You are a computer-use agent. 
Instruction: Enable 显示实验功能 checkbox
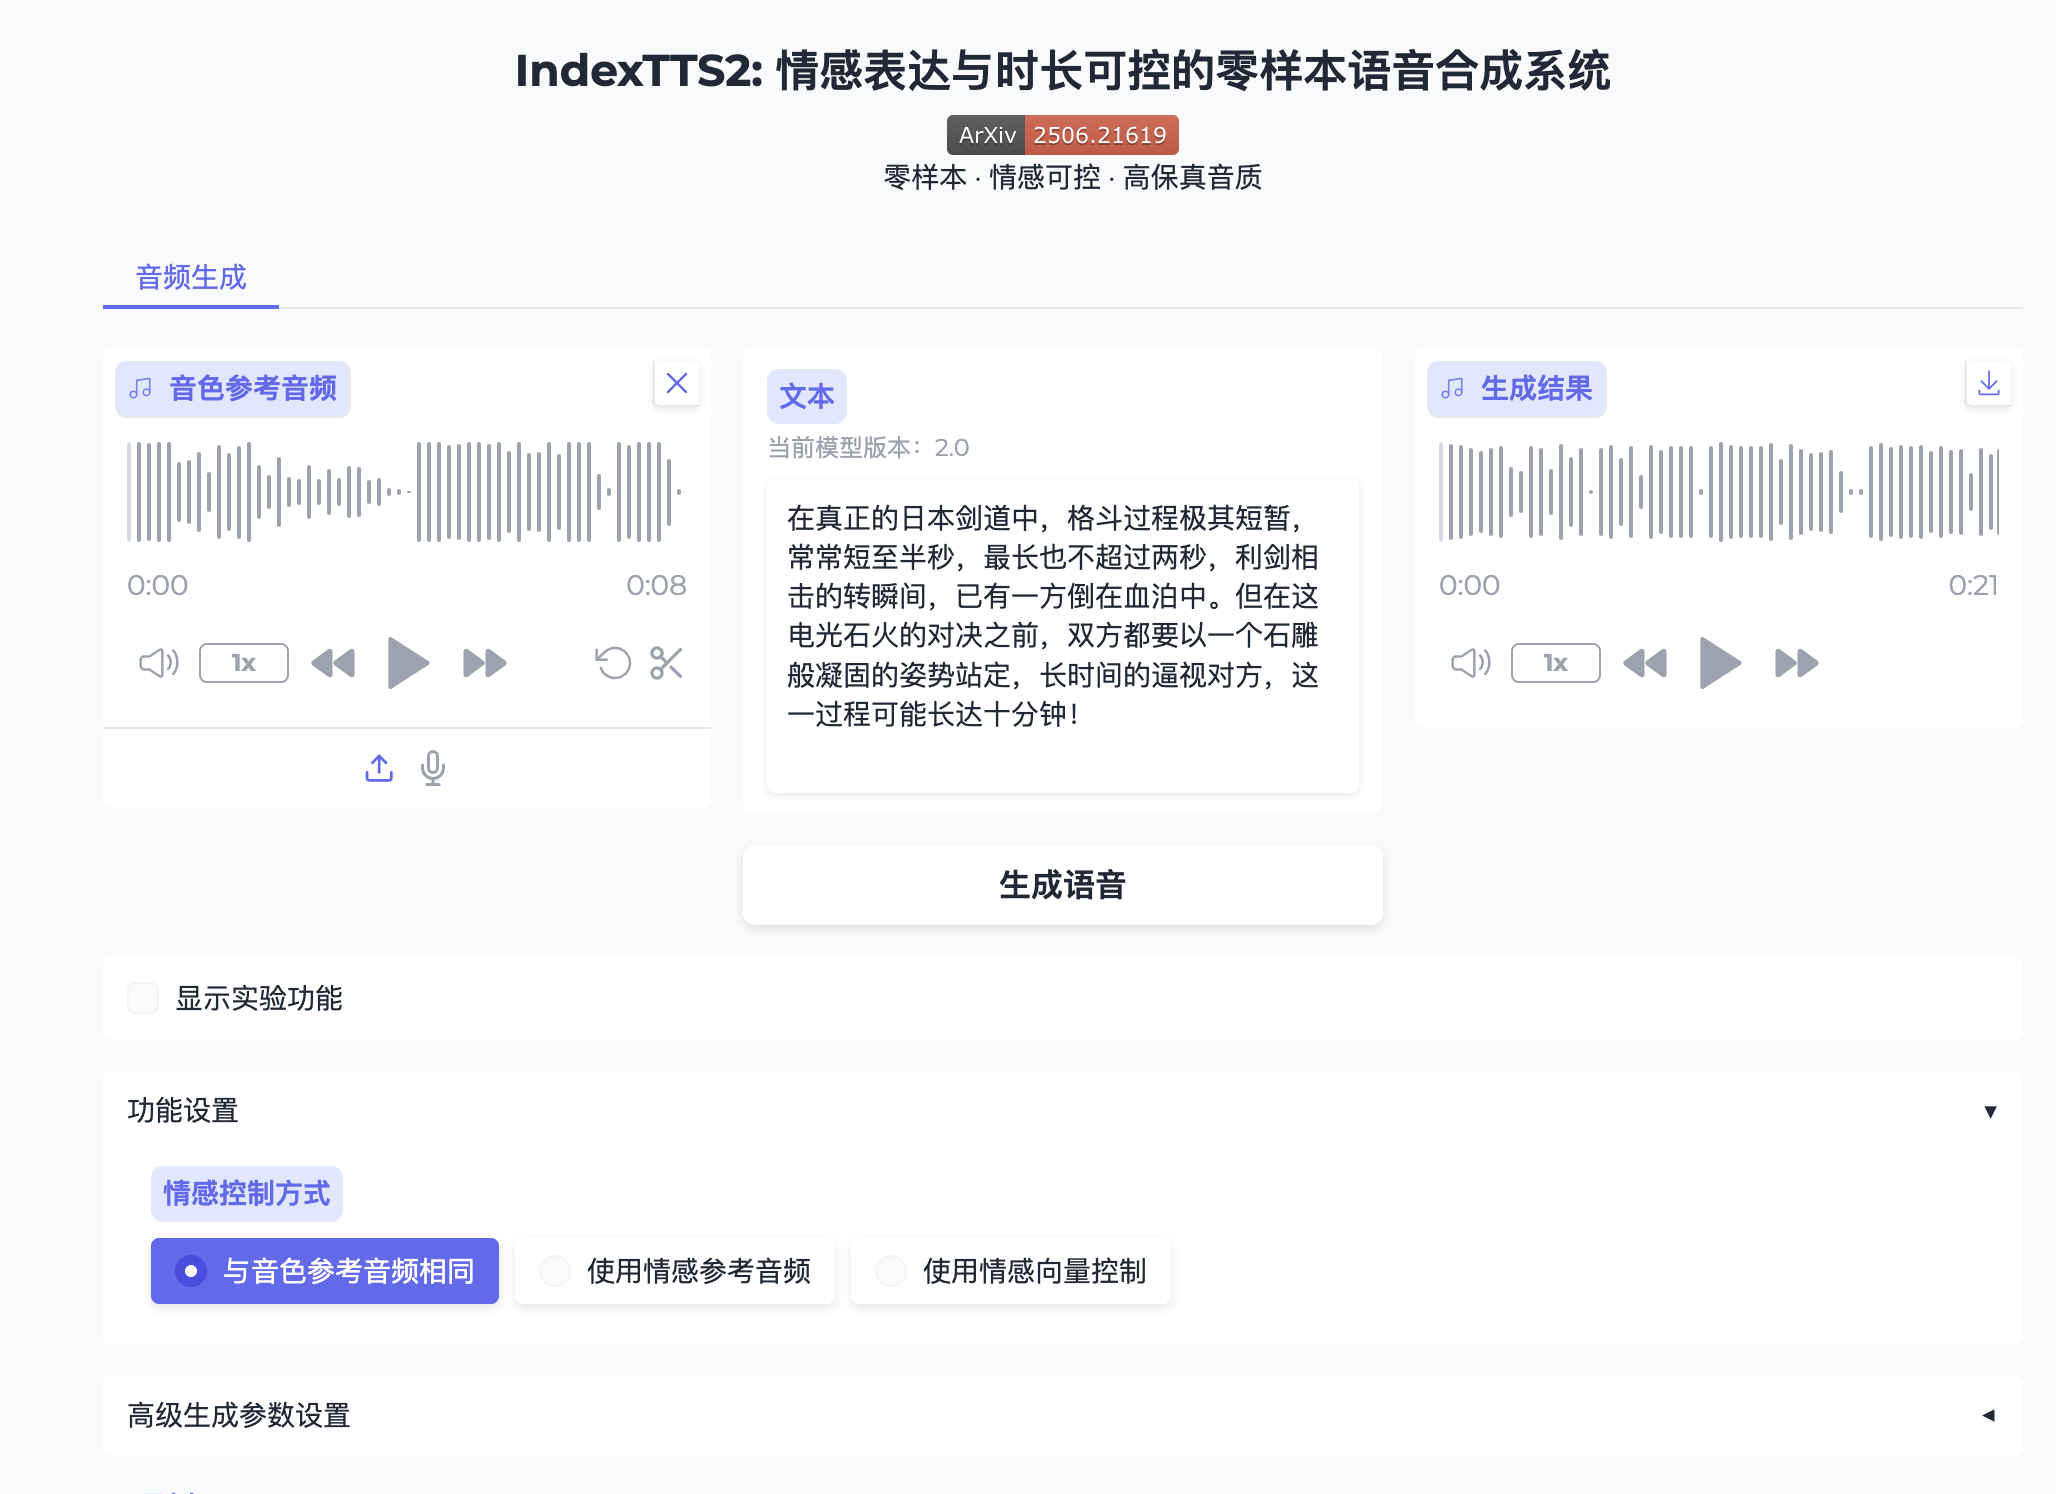click(144, 998)
